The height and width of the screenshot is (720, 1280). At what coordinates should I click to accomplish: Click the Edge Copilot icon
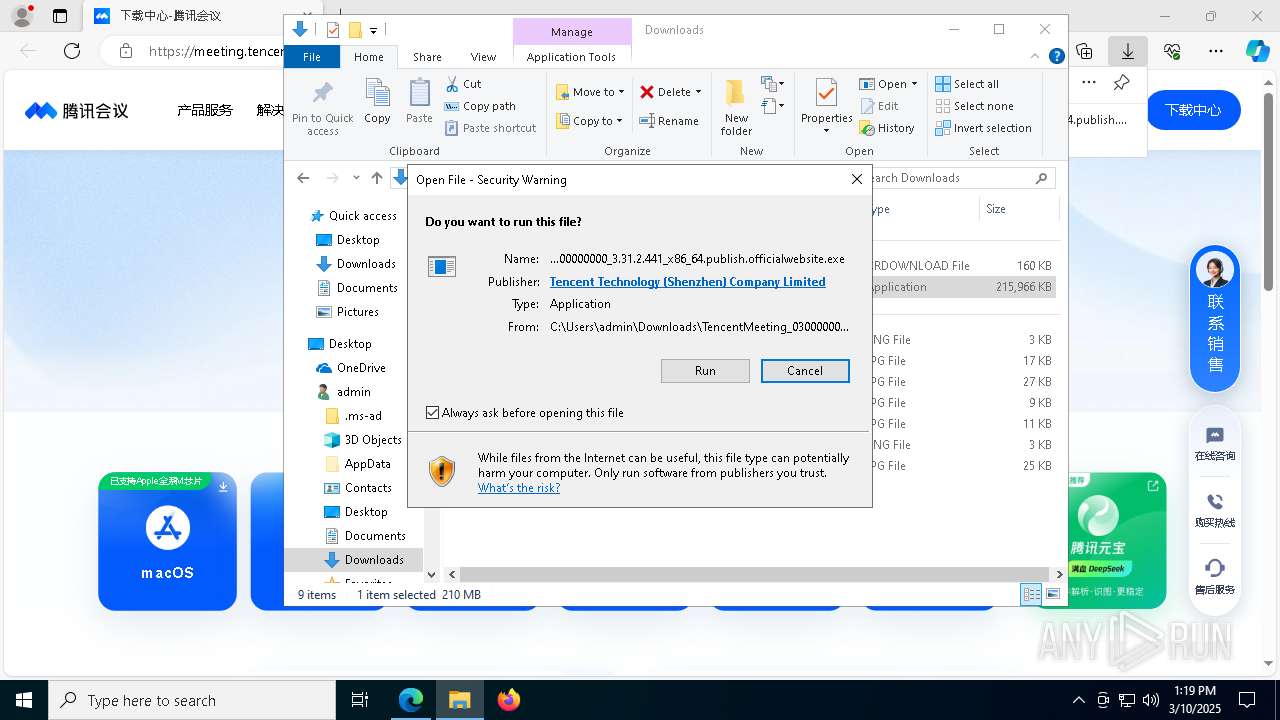pyautogui.click(x=1257, y=51)
